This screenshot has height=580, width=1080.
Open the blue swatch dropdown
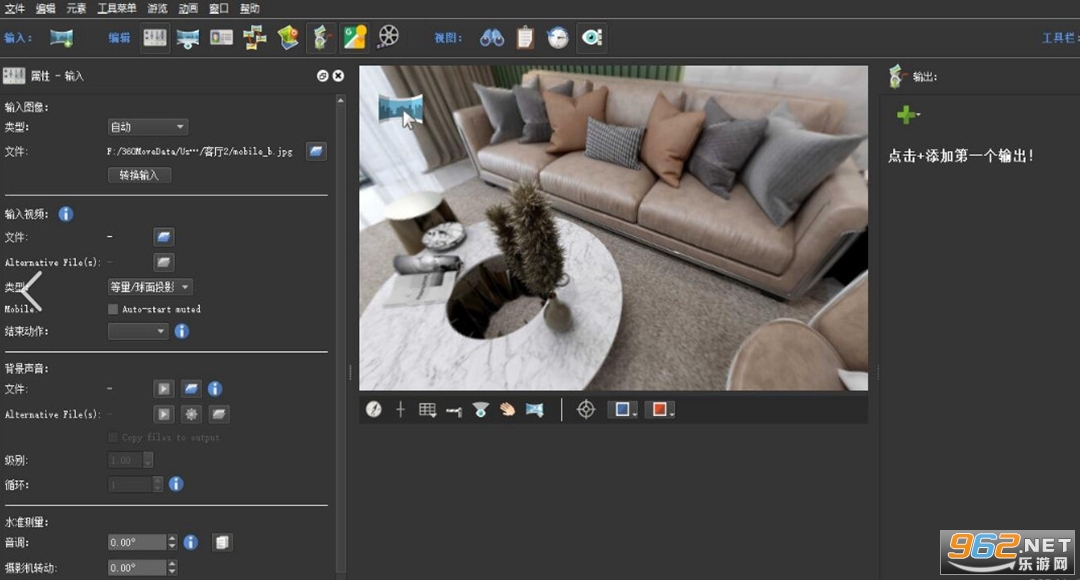[x=623, y=410]
